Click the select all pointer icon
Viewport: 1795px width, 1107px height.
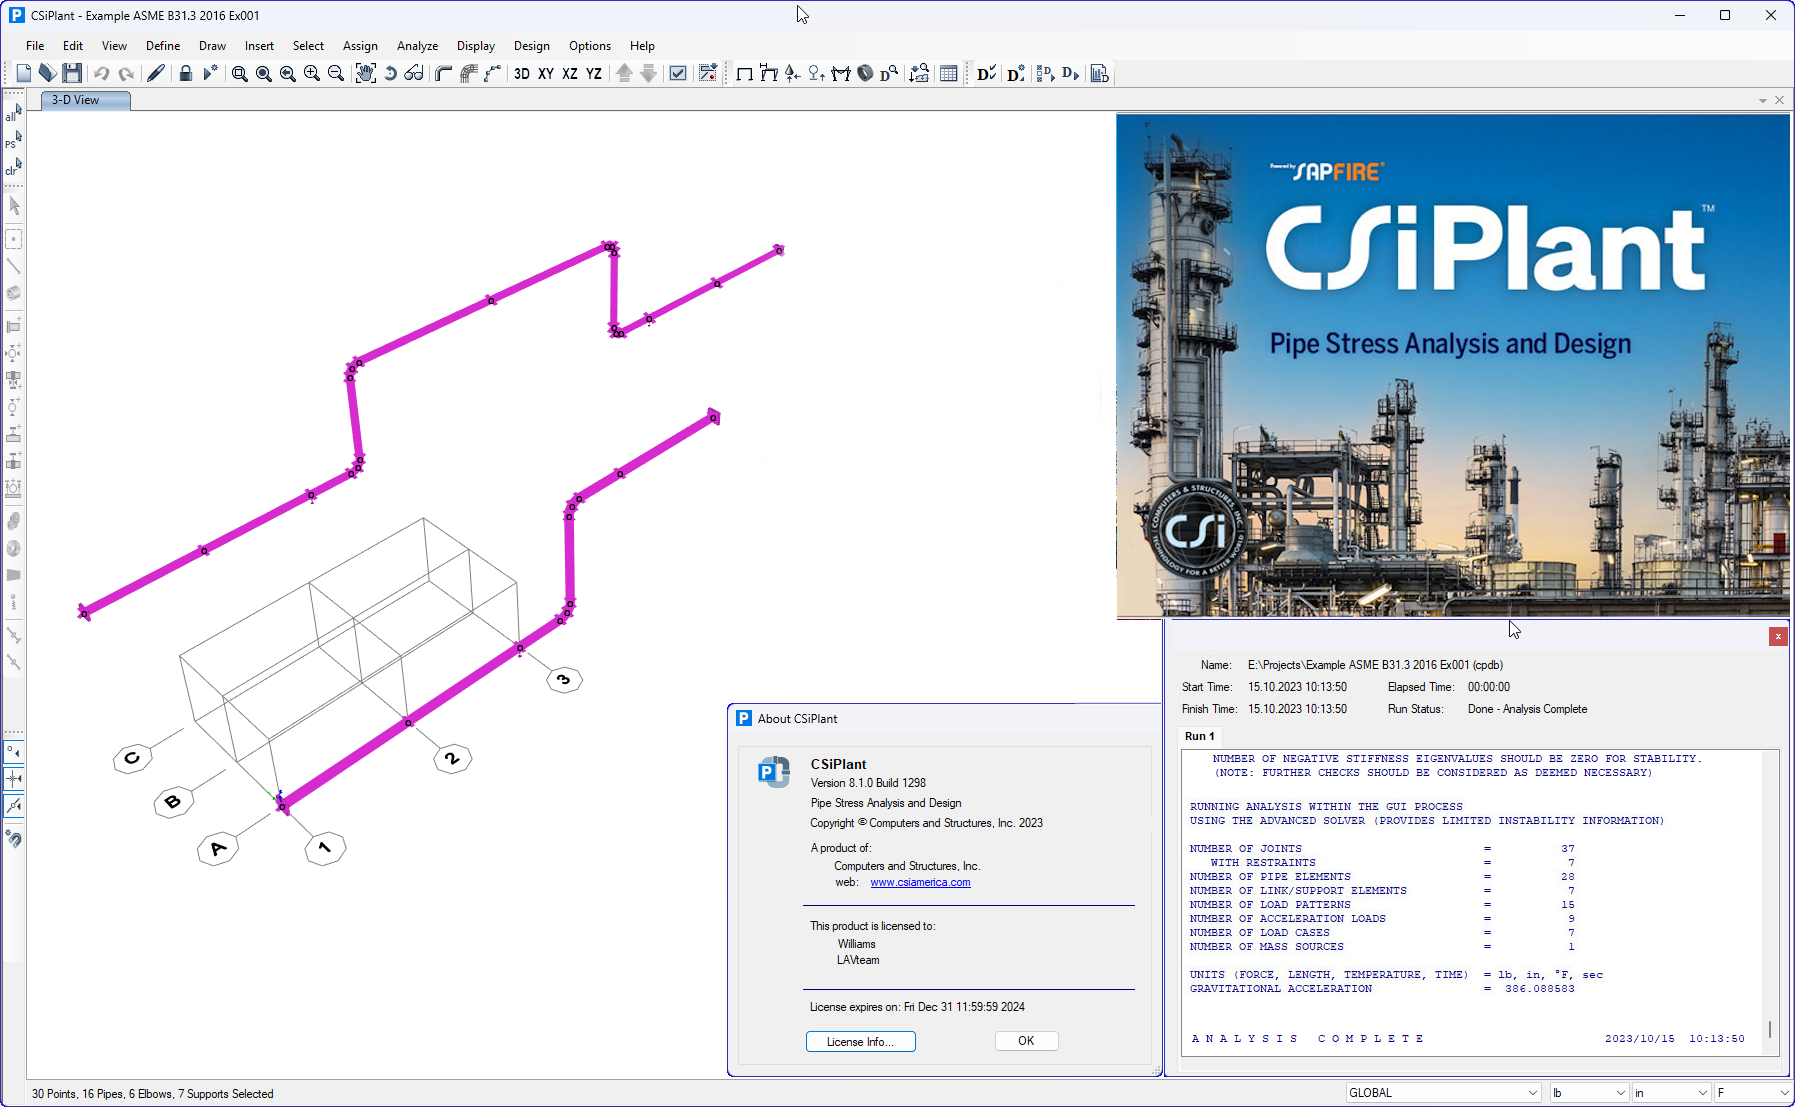click(x=13, y=114)
